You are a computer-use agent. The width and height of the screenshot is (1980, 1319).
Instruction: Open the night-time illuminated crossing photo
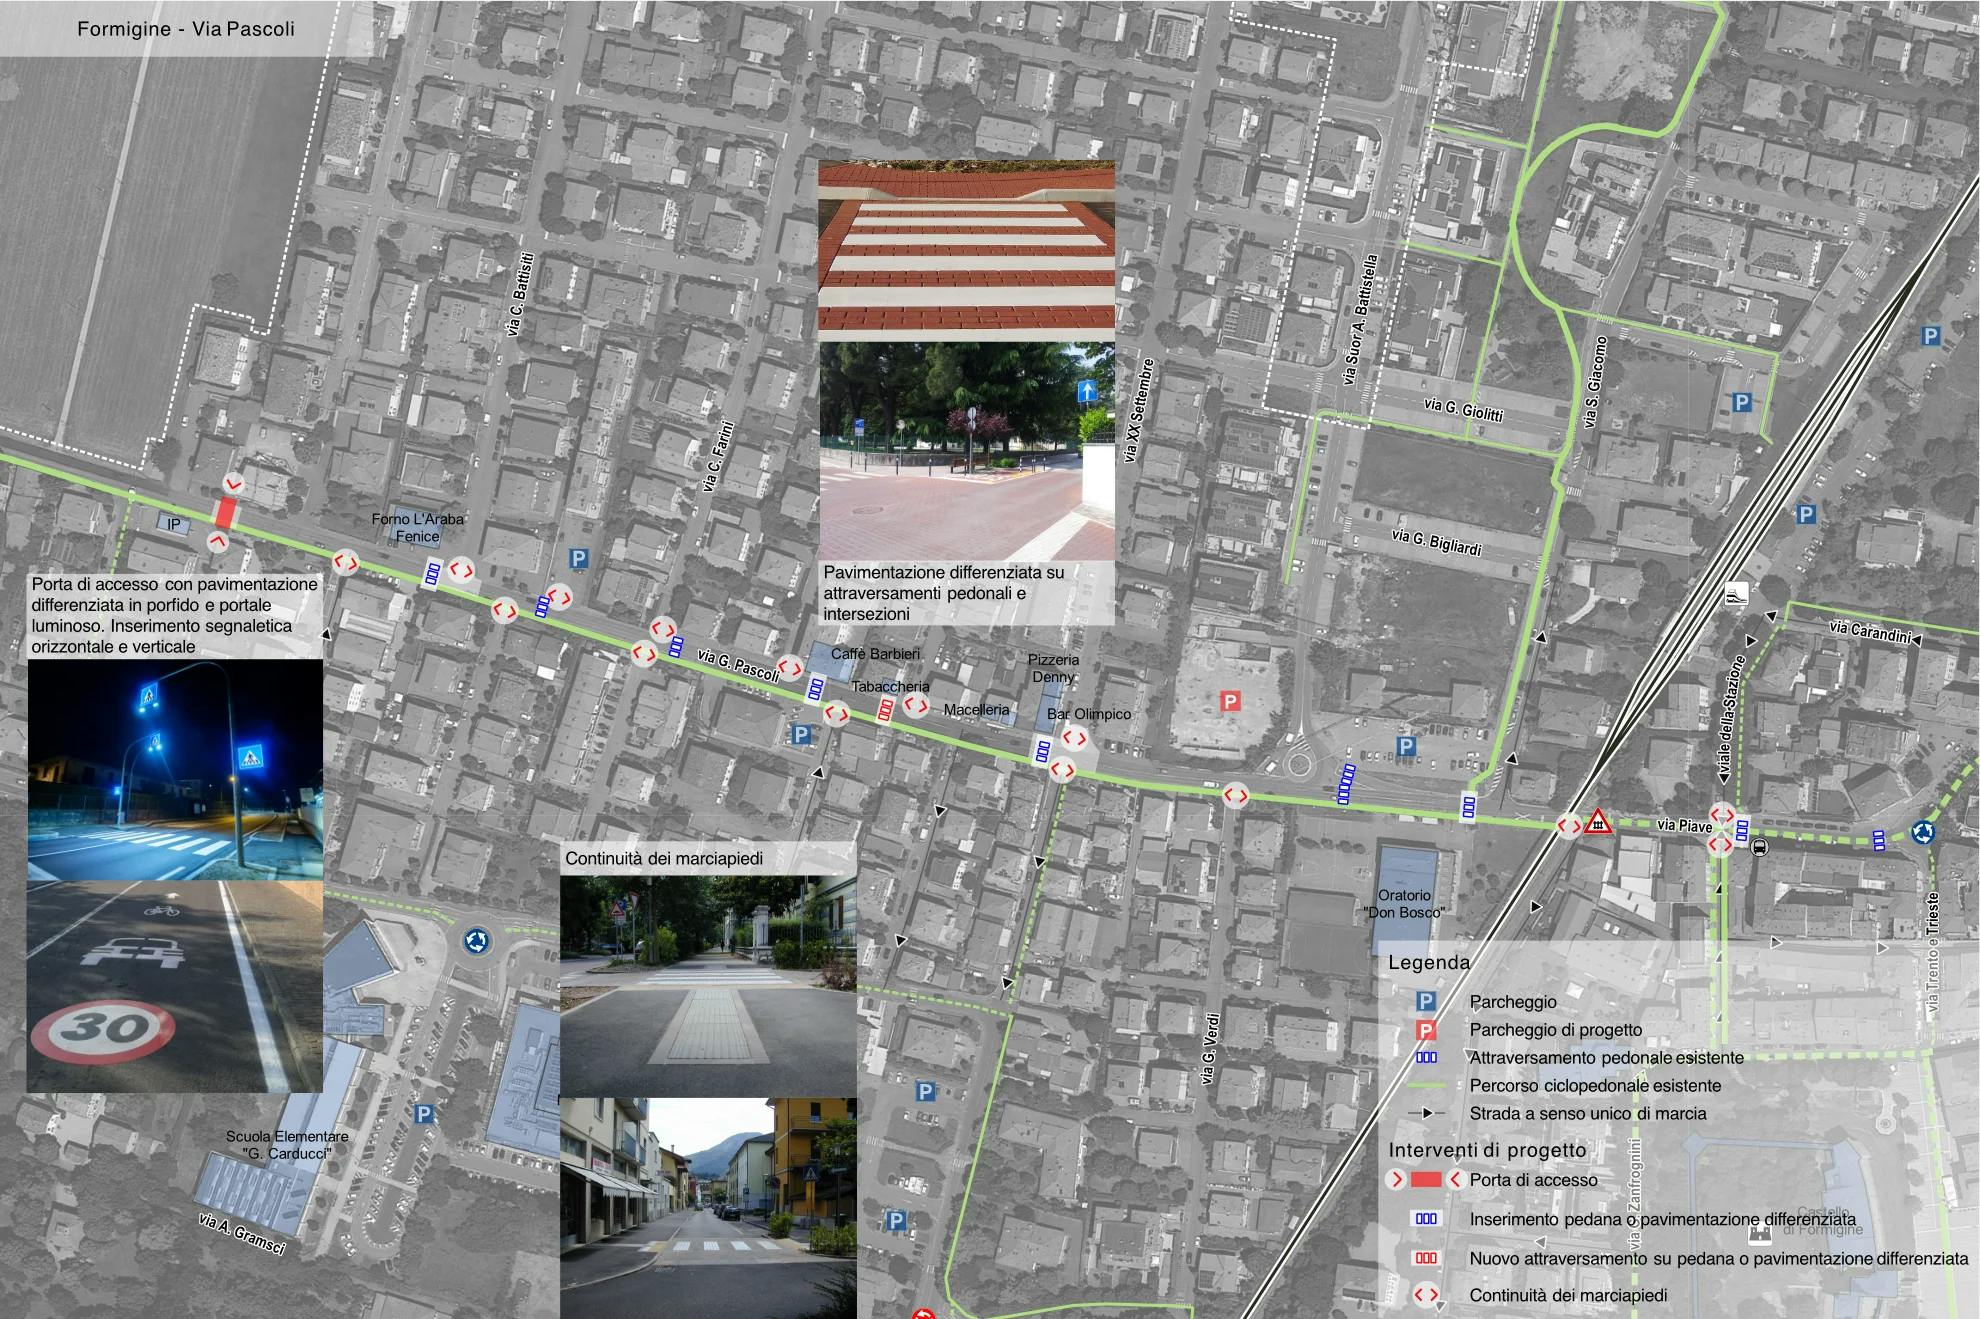175,770
